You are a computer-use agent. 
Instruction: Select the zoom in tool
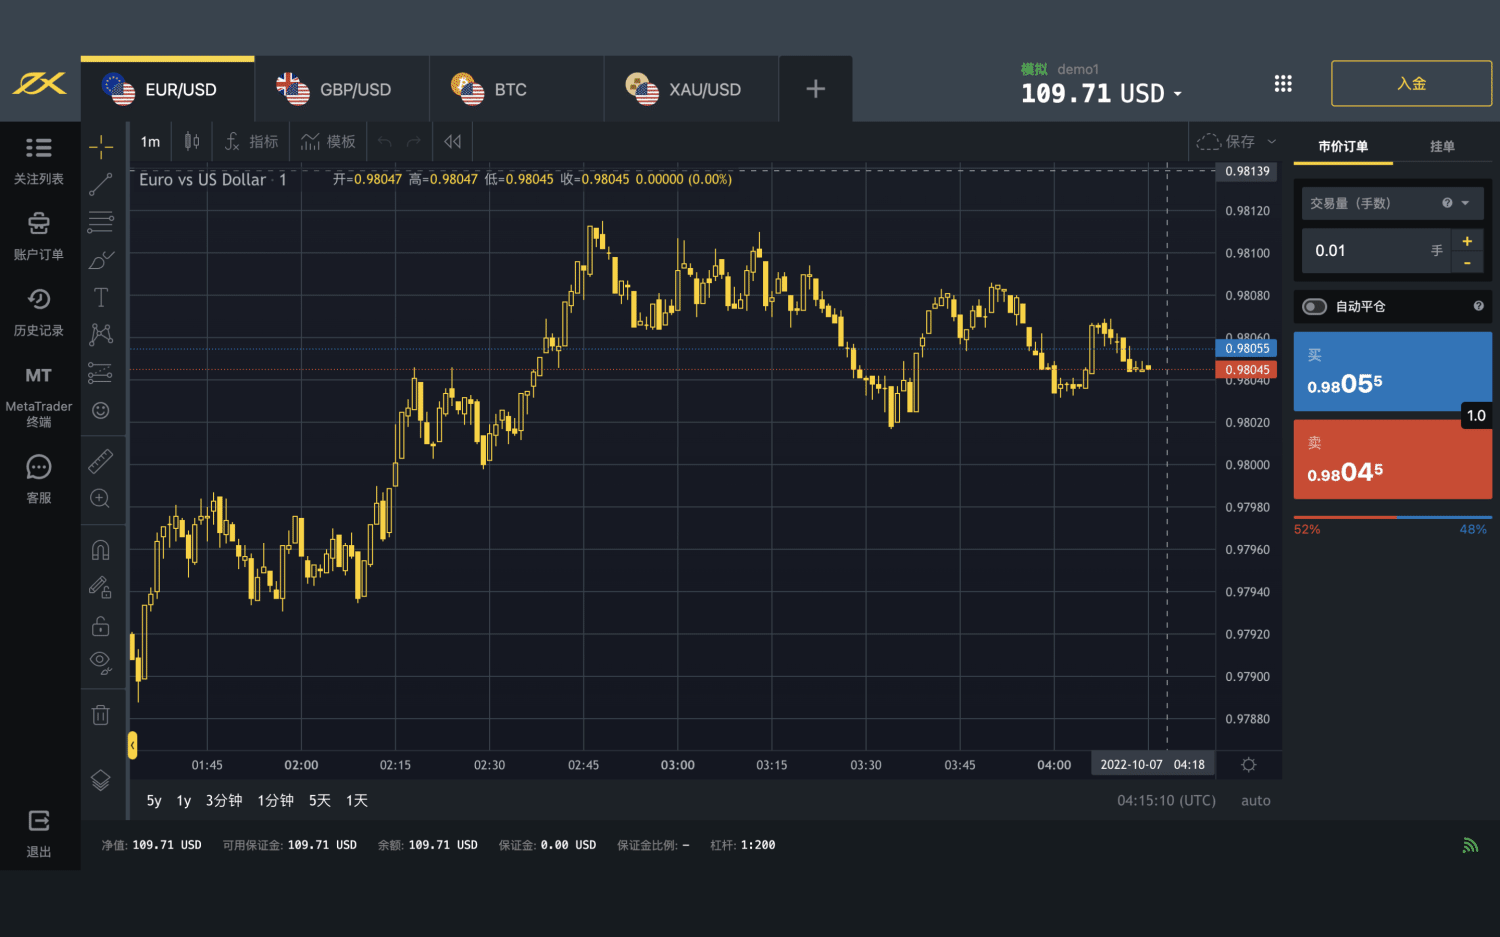pyautogui.click(x=101, y=498)
